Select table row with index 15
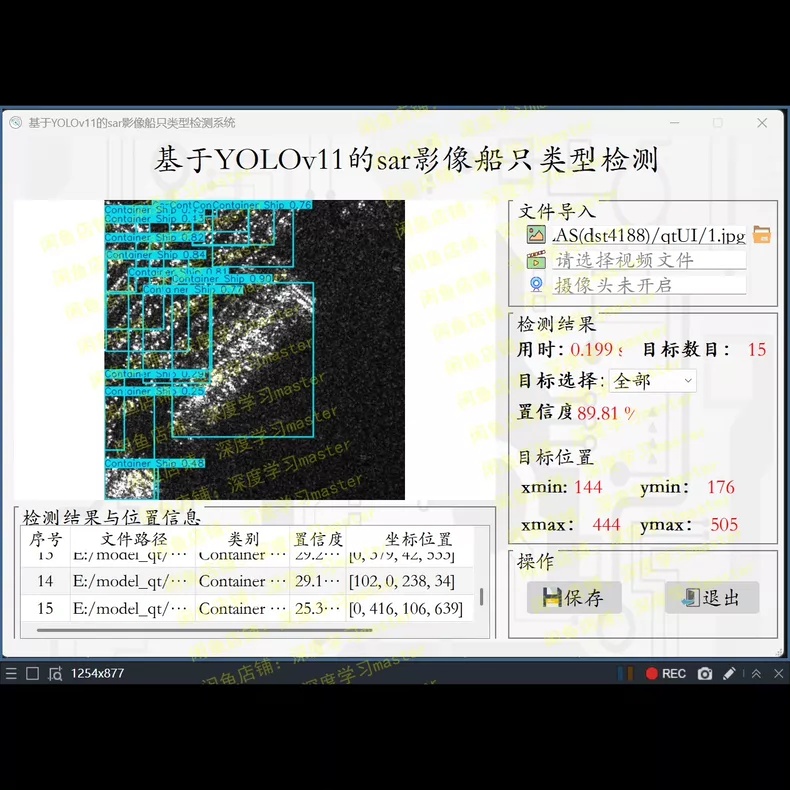The height and width of the screenshot is (790, 790). pos(247,608)
